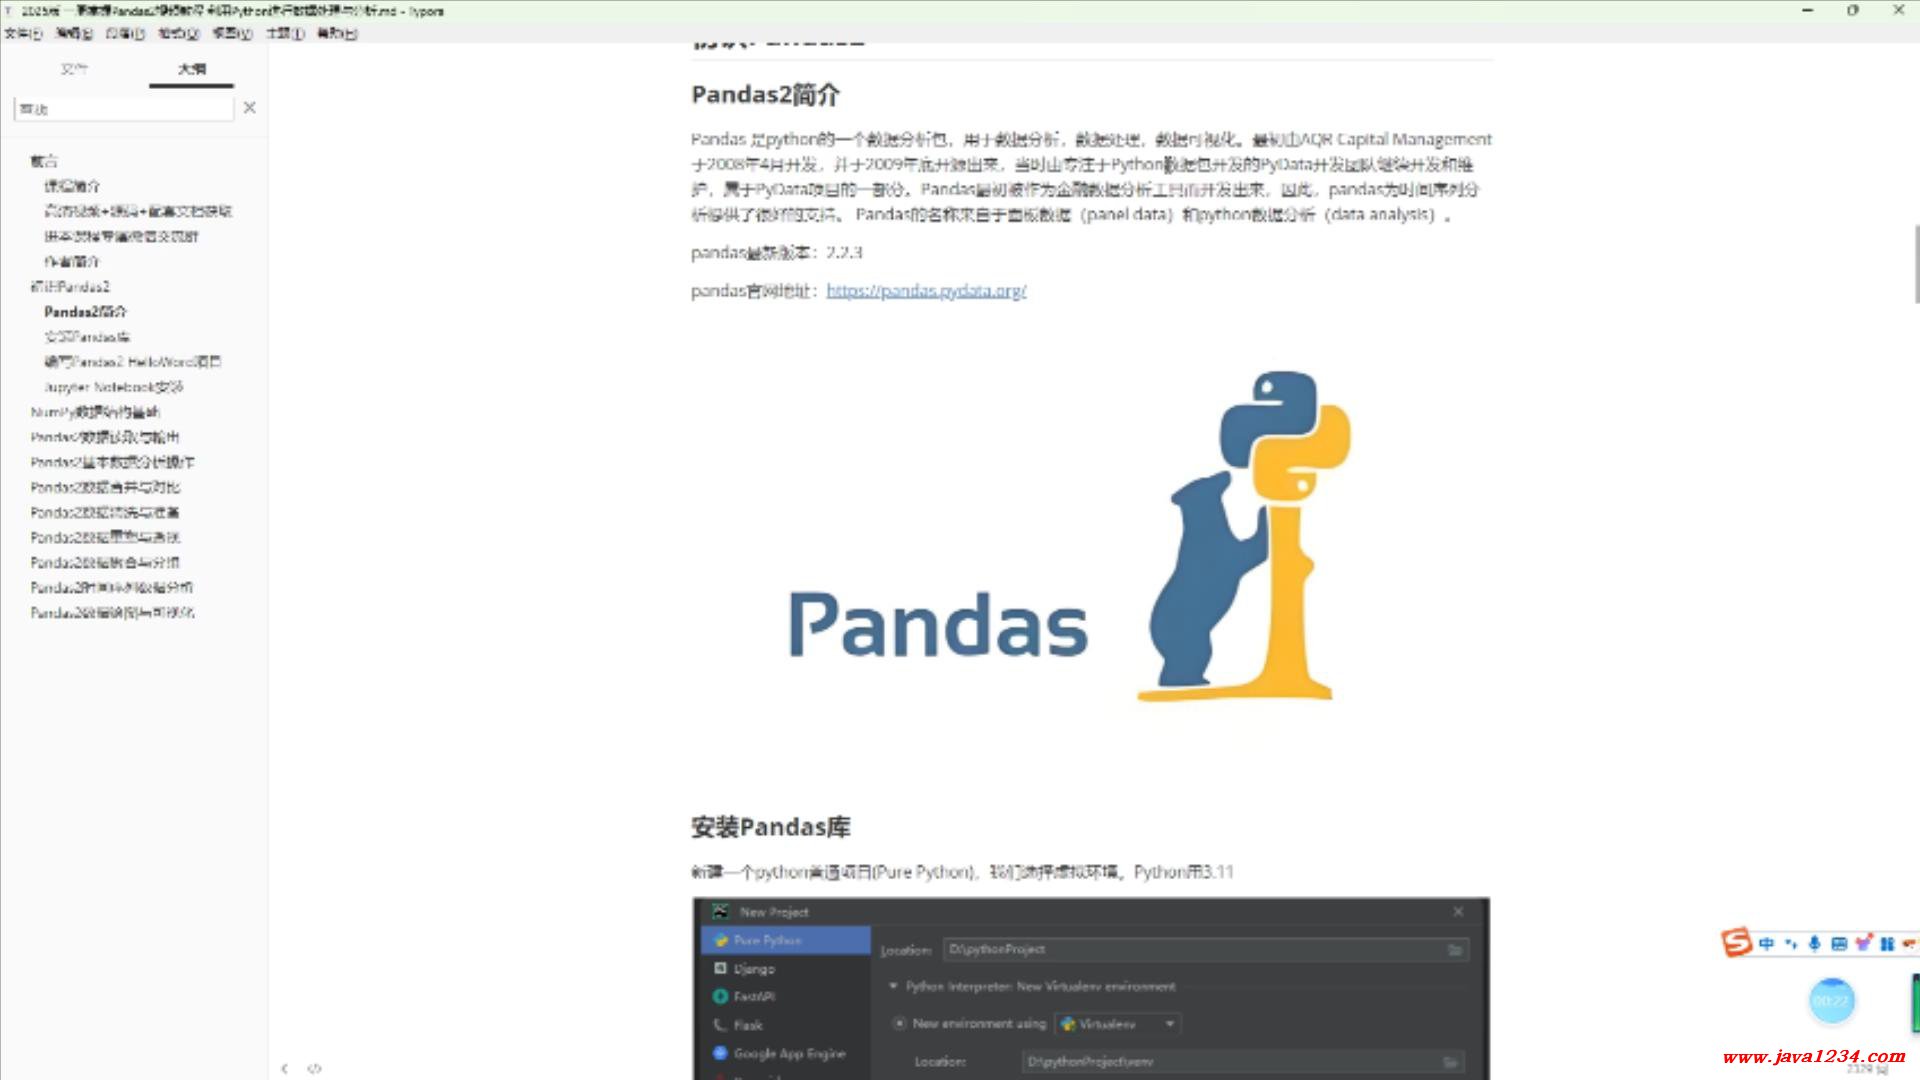Click the word count in status bar
The height and width of the screenshot is (1080, 1920).
(1866, 1069)
